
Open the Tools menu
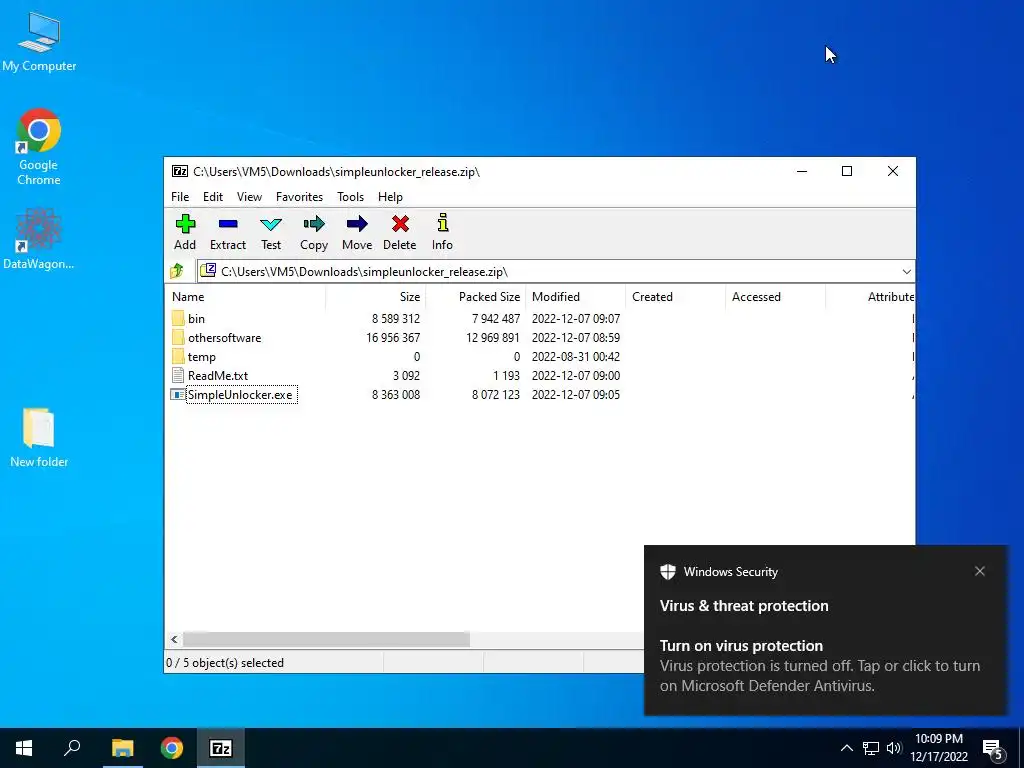tap(350, 197)
